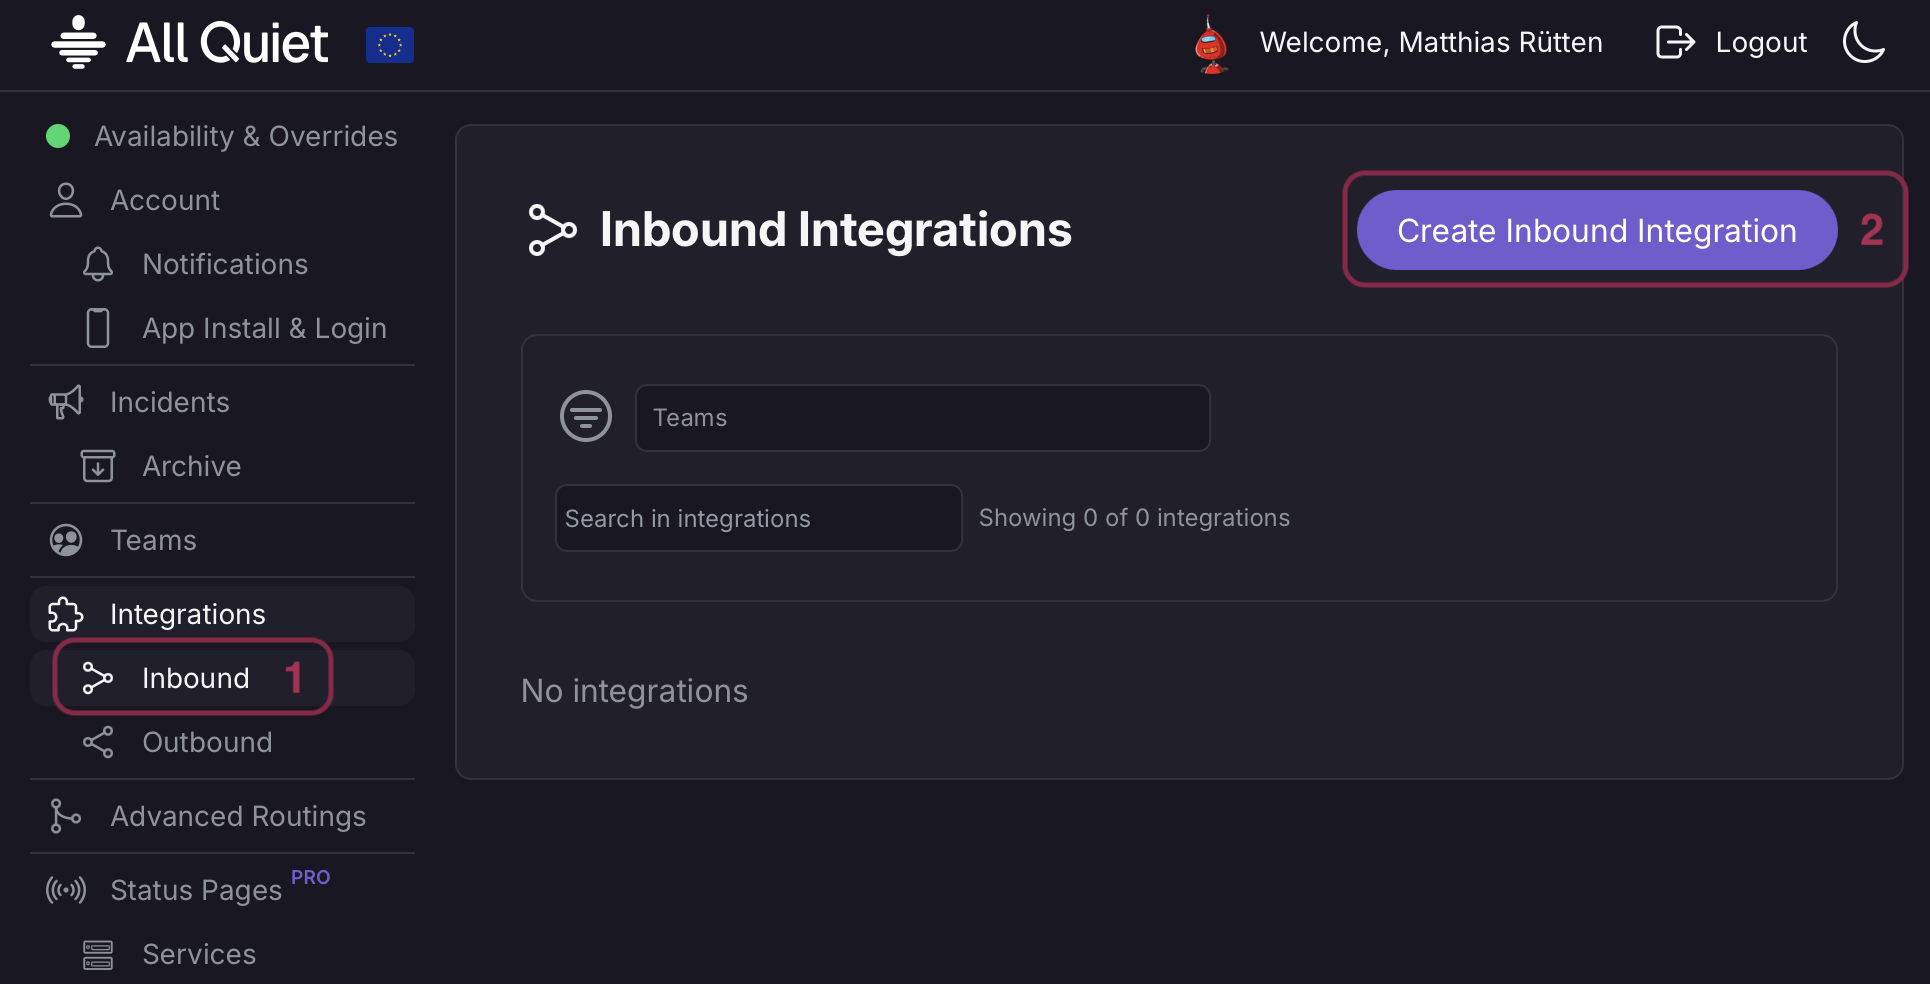Click the filter icon beside Teams
The image size is (1930, 984).
tap(585, 417)
